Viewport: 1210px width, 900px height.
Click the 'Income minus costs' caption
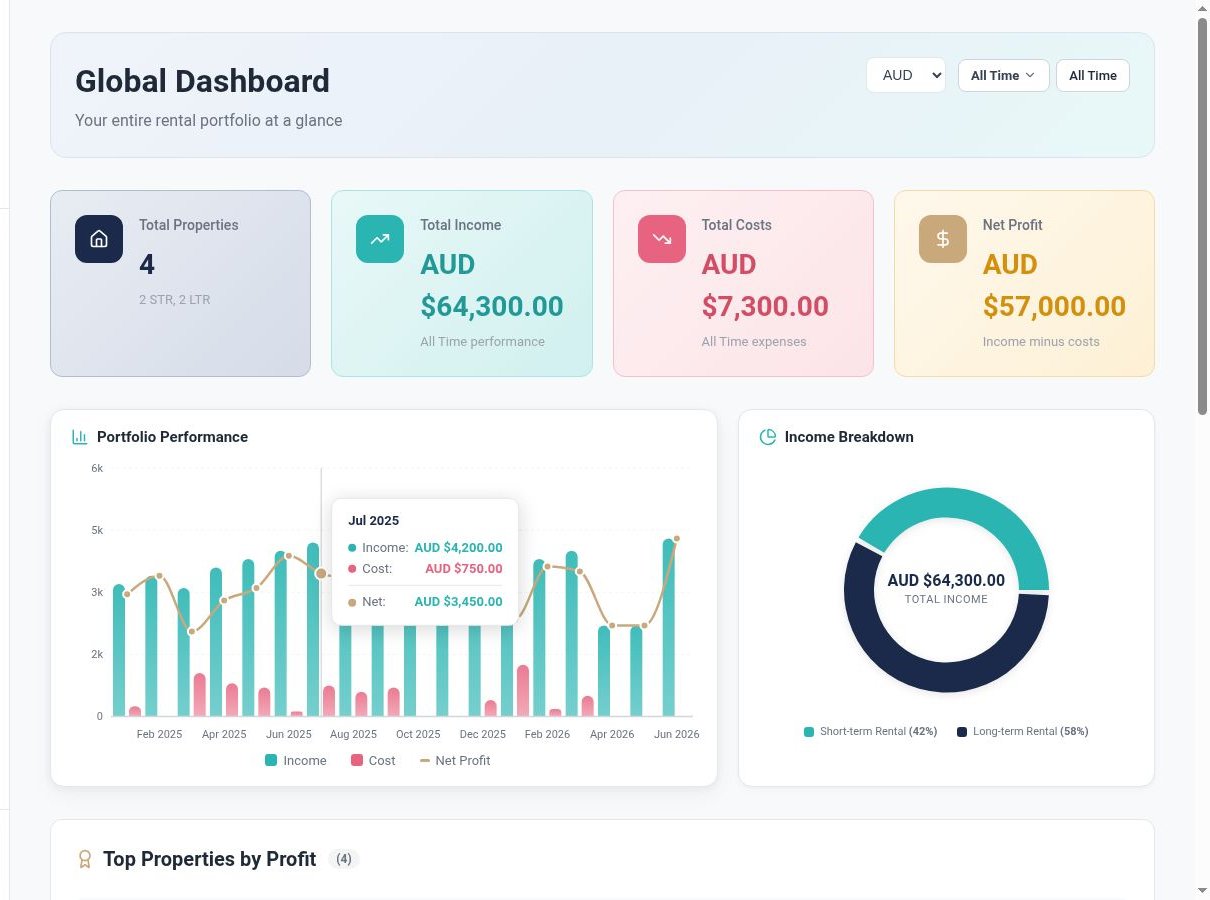pos(1041,342)
